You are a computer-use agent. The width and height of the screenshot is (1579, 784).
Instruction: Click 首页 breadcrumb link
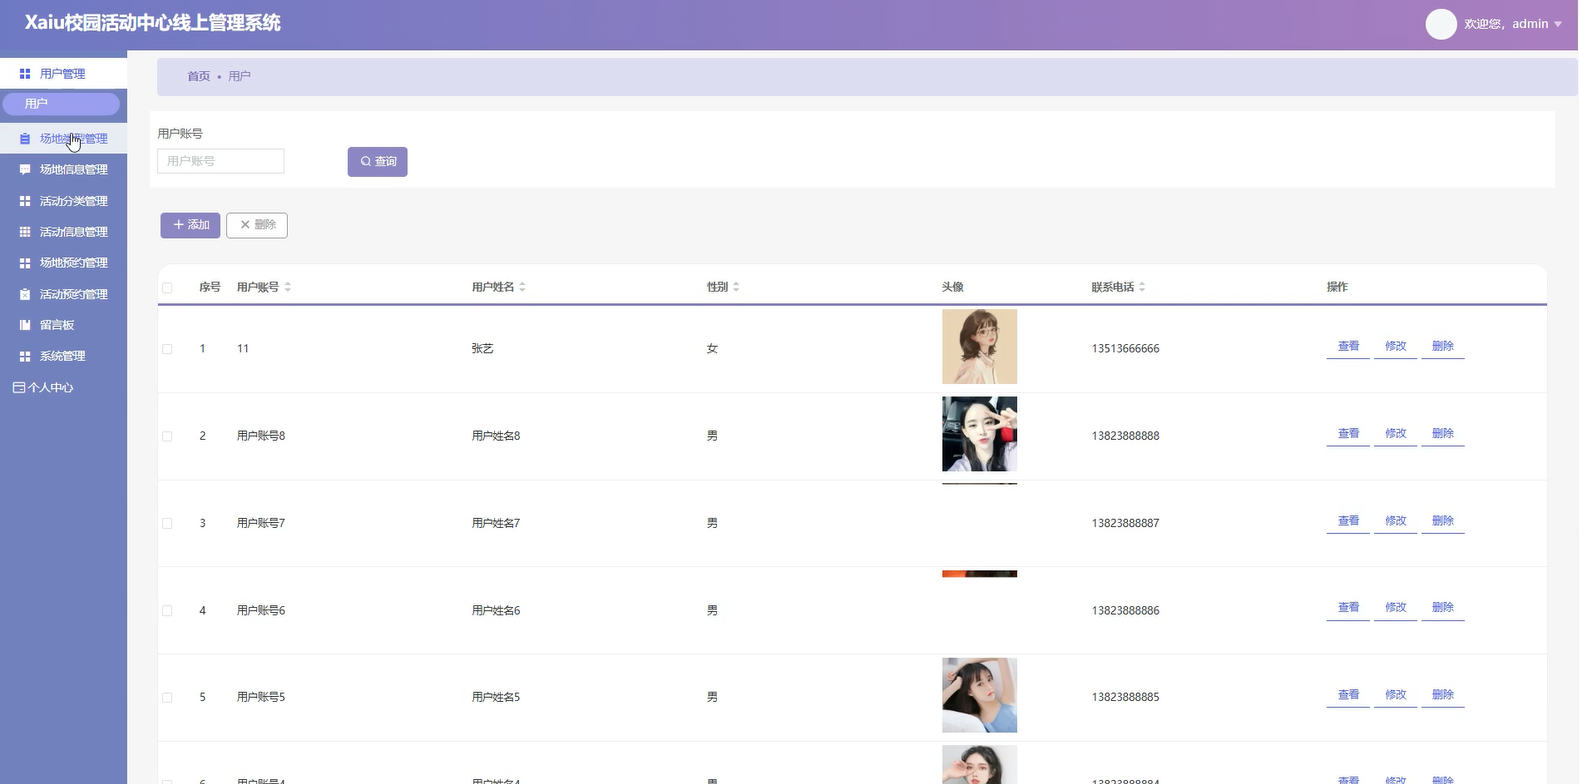coord(199,76)
